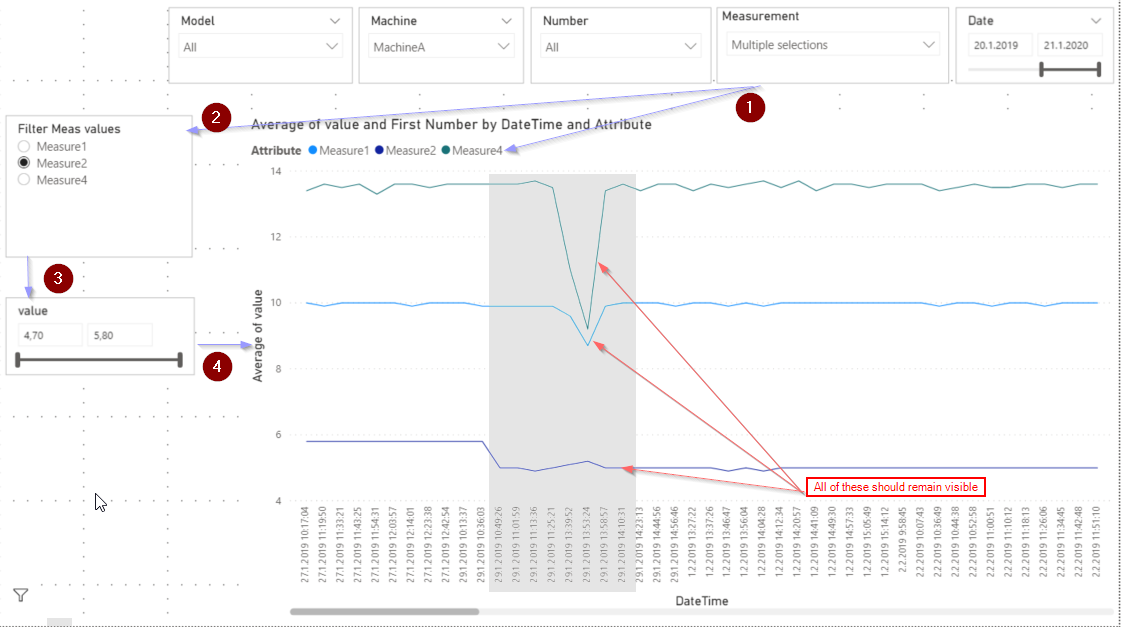The width and height of the screenshot is (1122, 627).
Task: Click the y-axis label 6
Action: pyautogui.click(x=278, y=435)
